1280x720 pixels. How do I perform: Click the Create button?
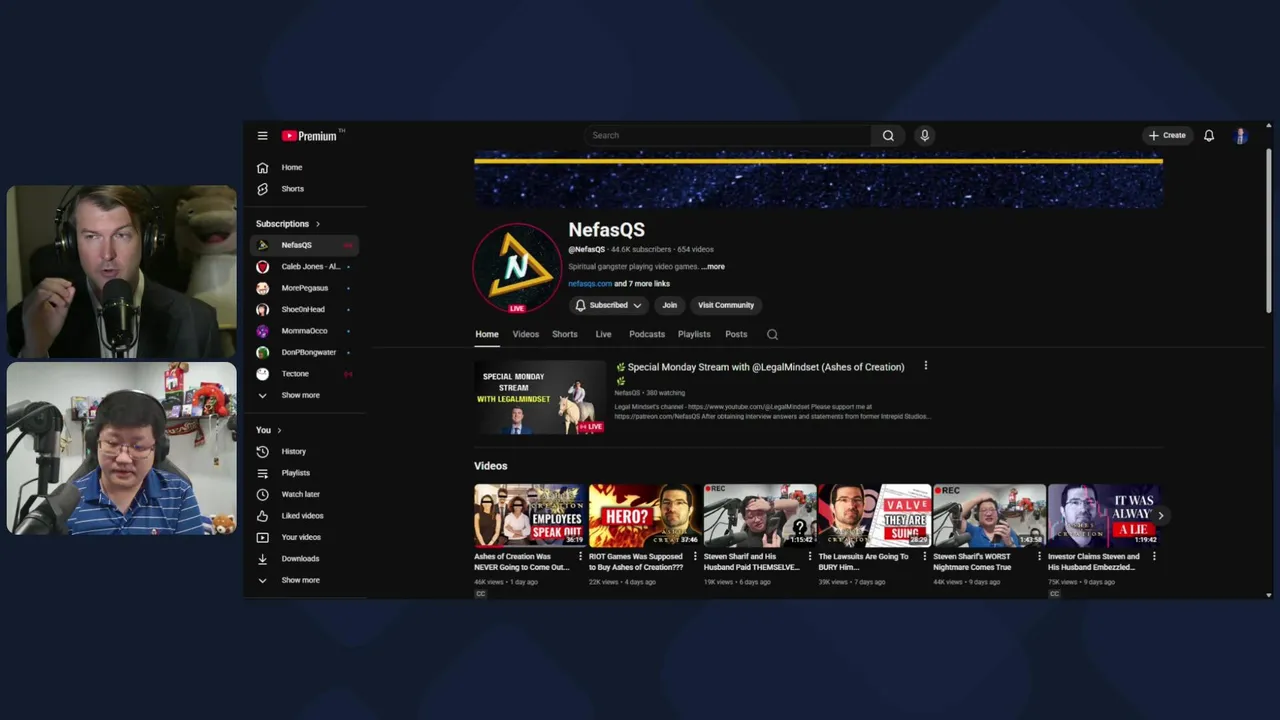pyautogui.click(x=1167, y=135)
